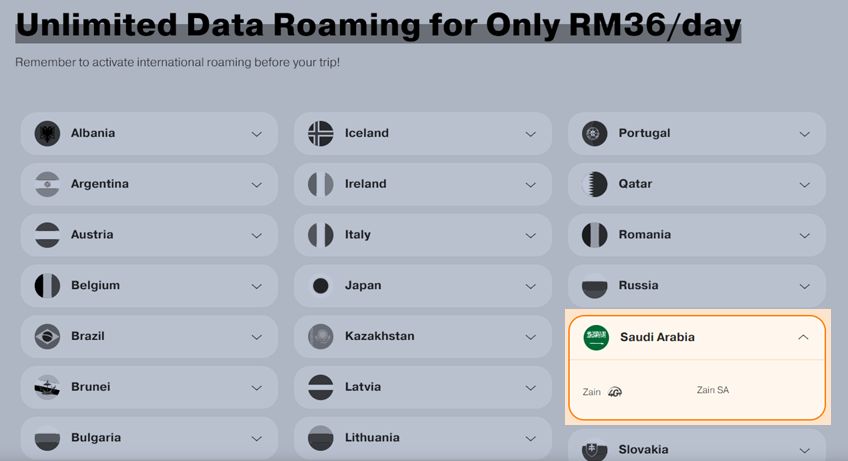Open the Romania country entry
The image size is (848, 461).
point(697,235)
